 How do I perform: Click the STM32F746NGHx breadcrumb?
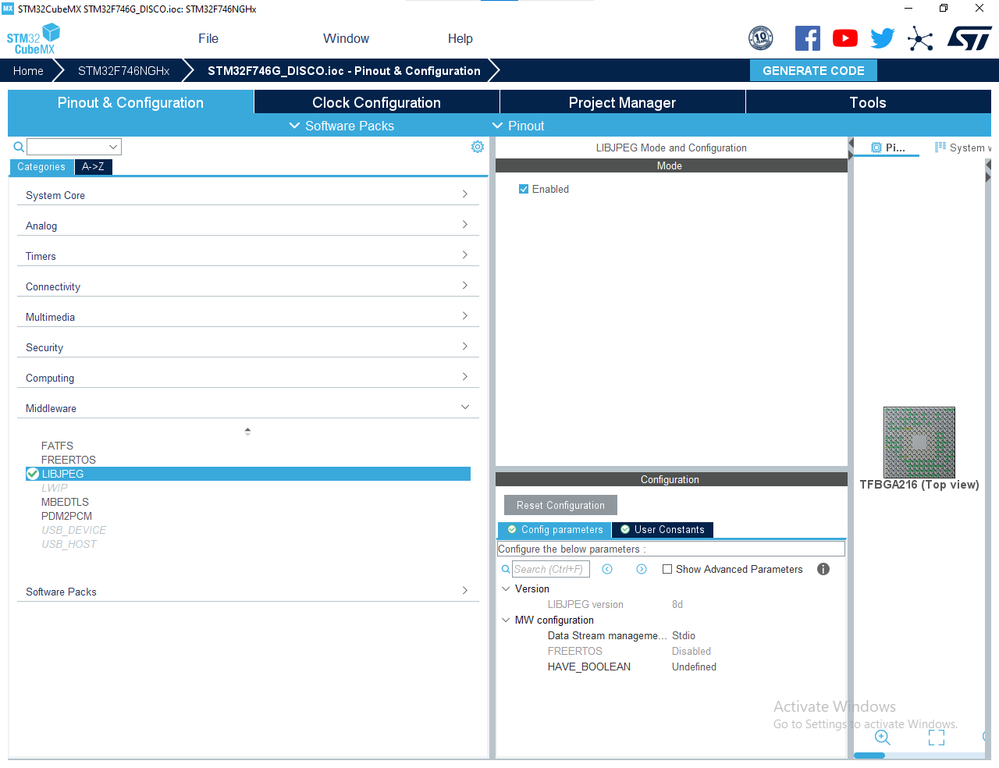point(124,71)
